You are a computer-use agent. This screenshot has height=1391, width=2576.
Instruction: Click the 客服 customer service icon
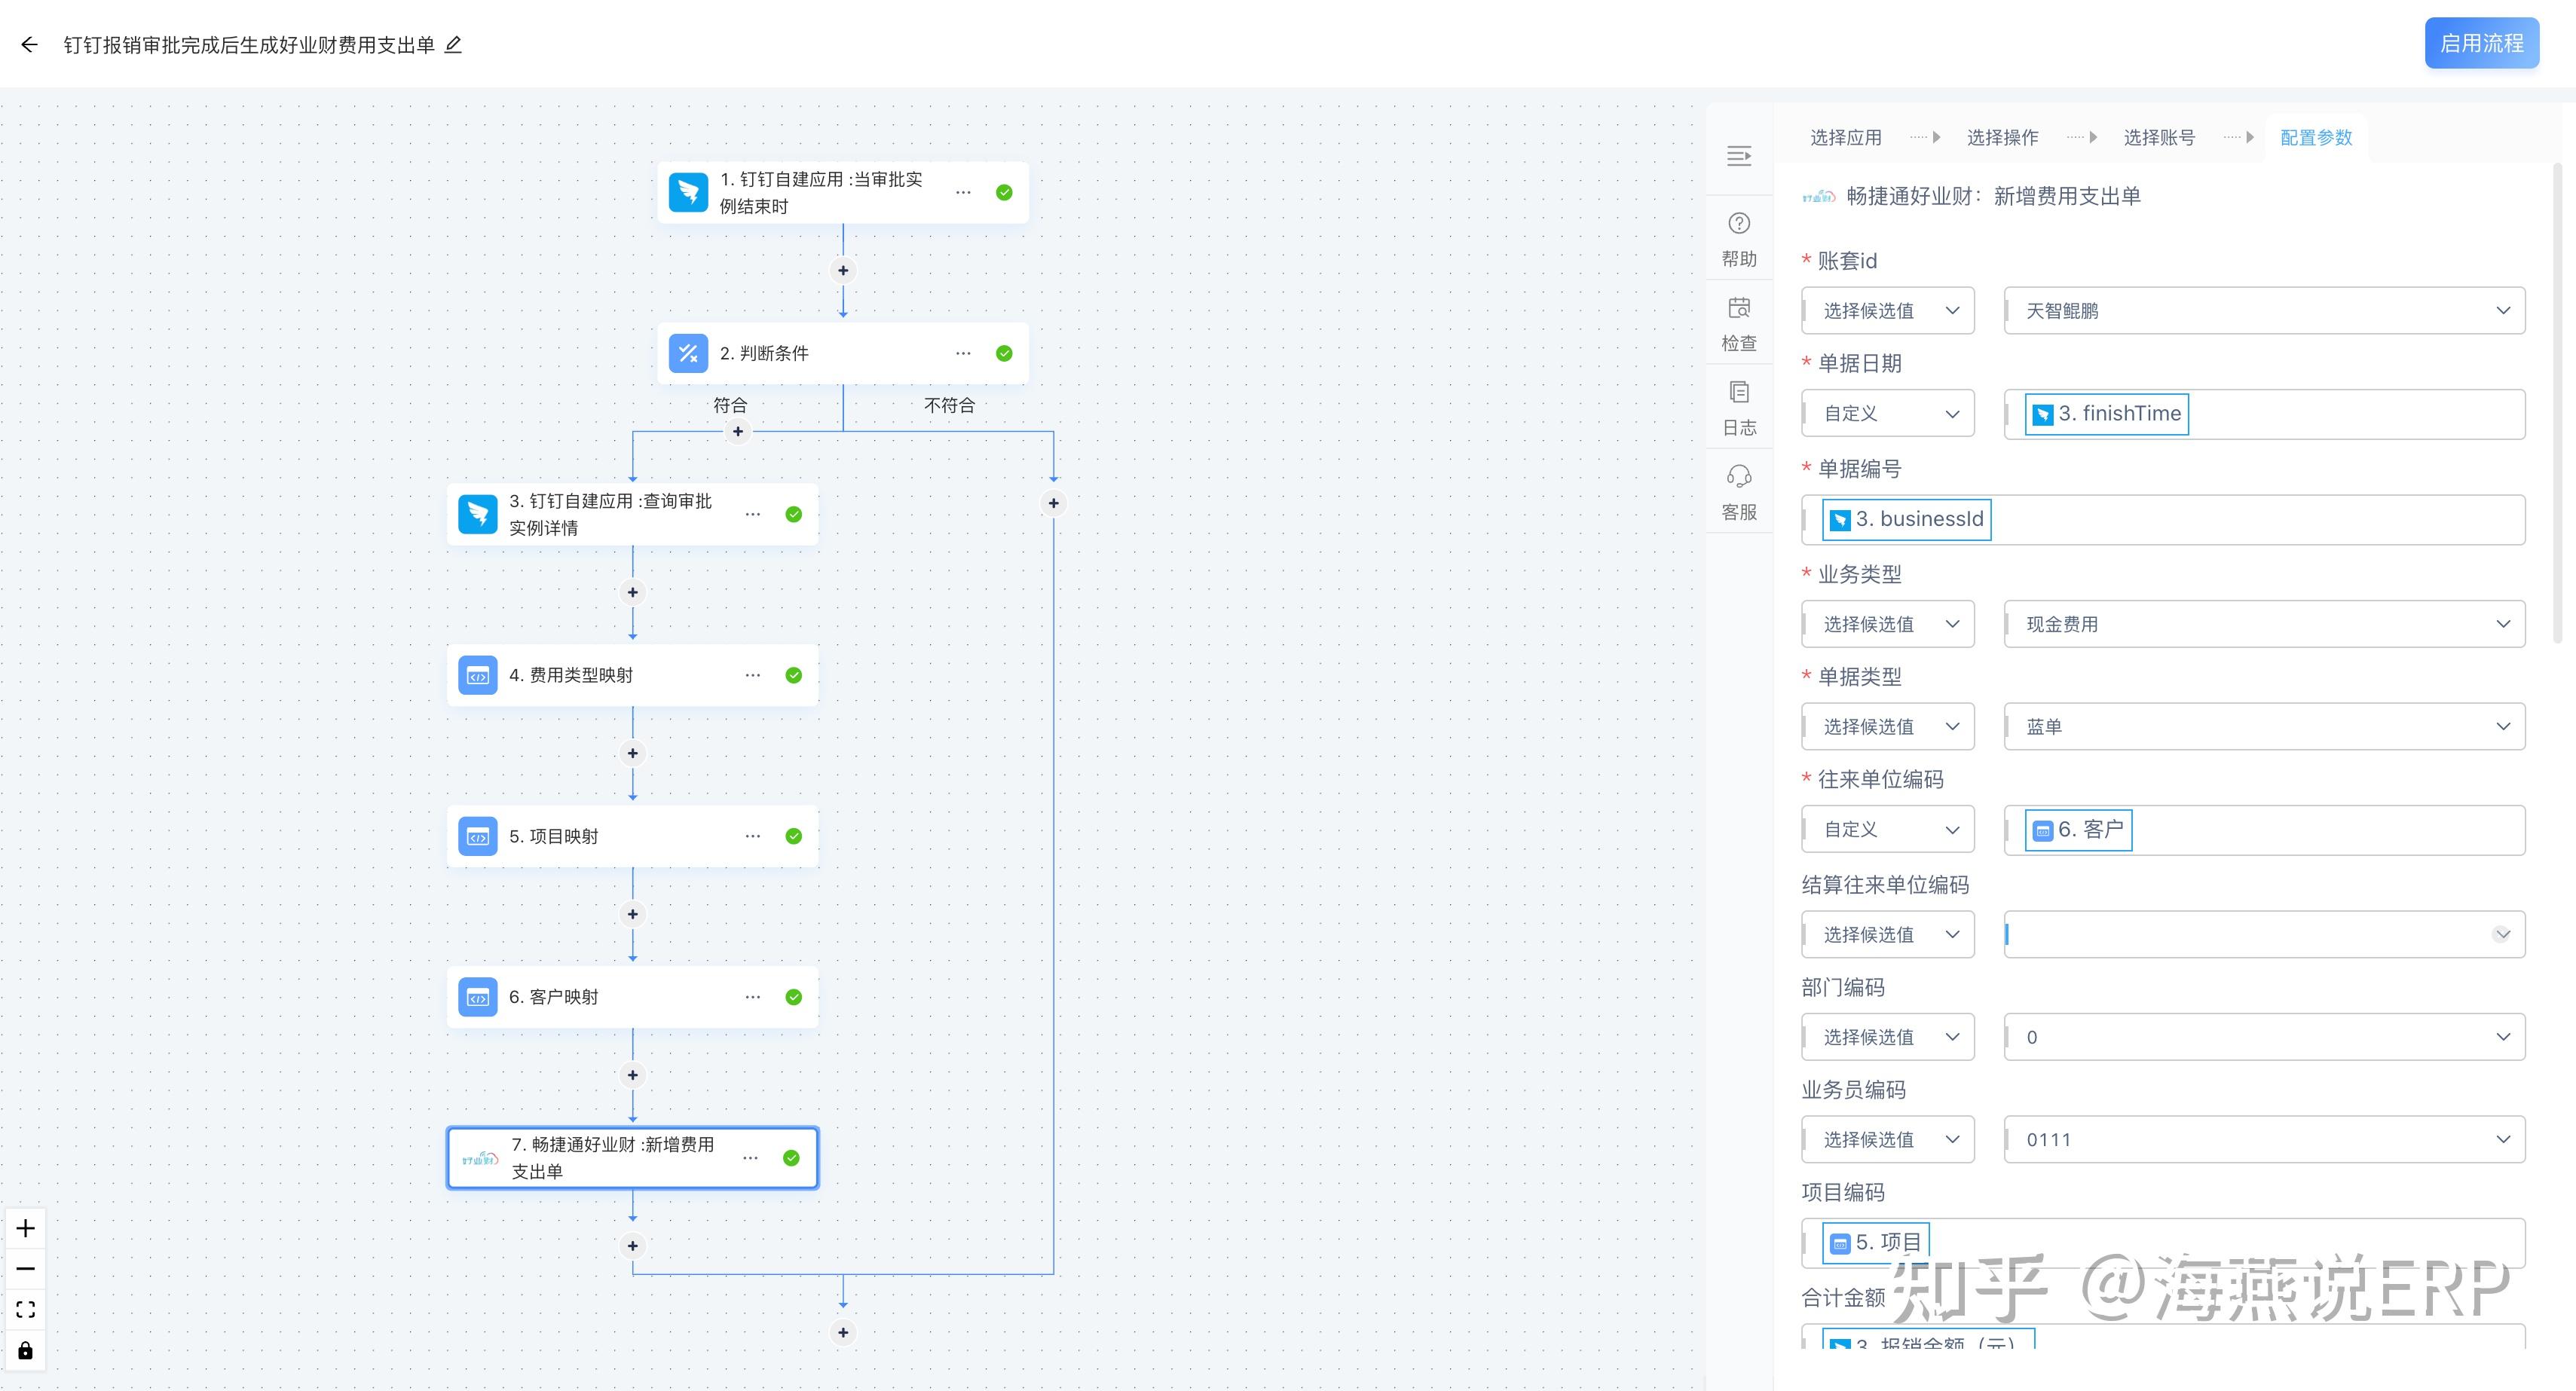[1738, 477]
